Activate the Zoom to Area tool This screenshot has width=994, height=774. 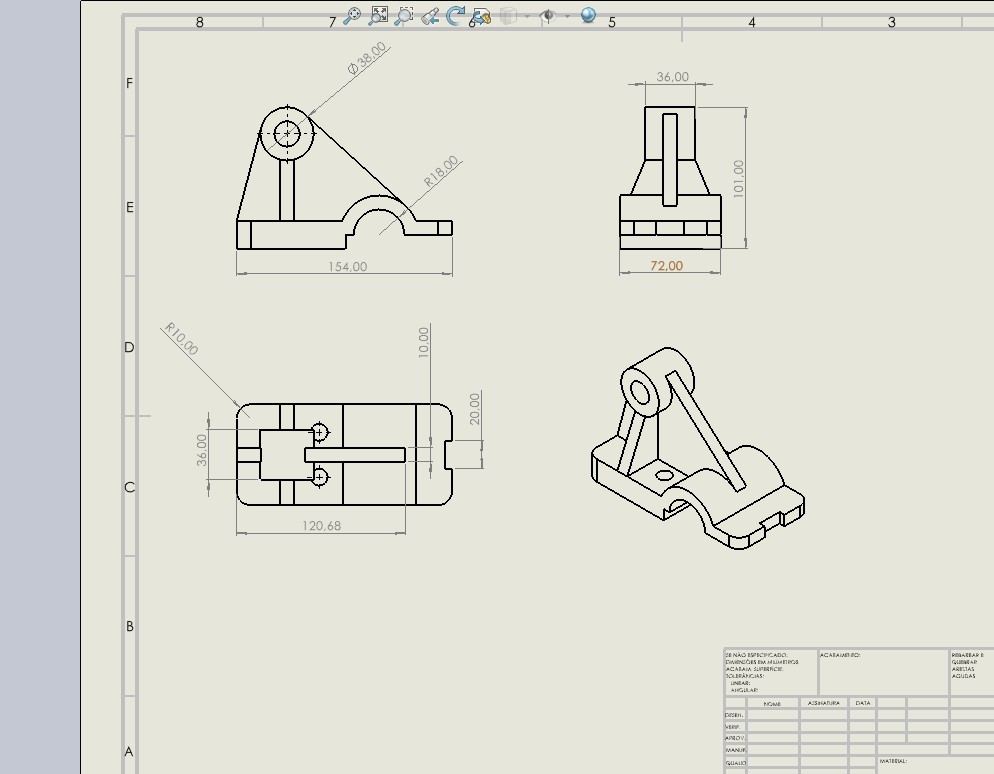[x=404, y=16]
